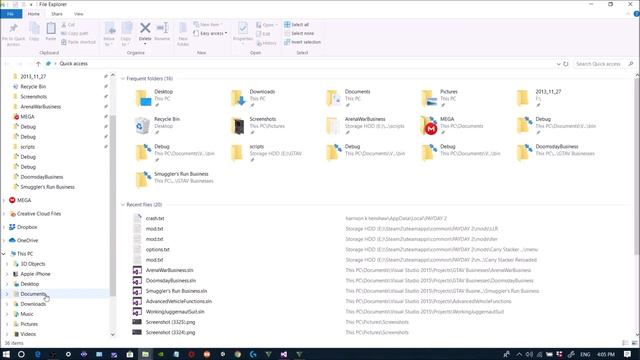Click Documents under This PC in navigation pane
The image size is (640, 360).
pos(33,294)
